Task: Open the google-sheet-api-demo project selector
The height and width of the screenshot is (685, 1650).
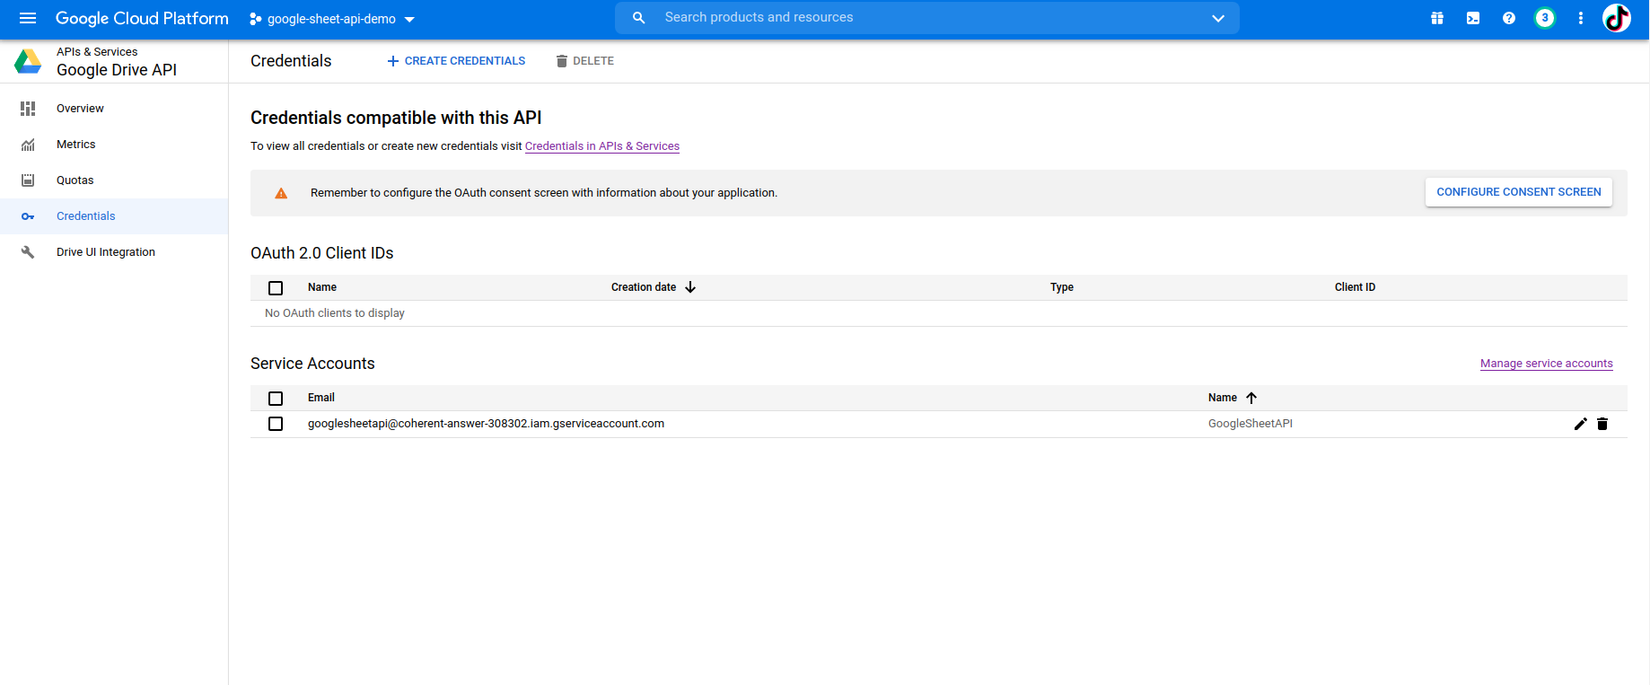Action: click(x=331, y=19)
